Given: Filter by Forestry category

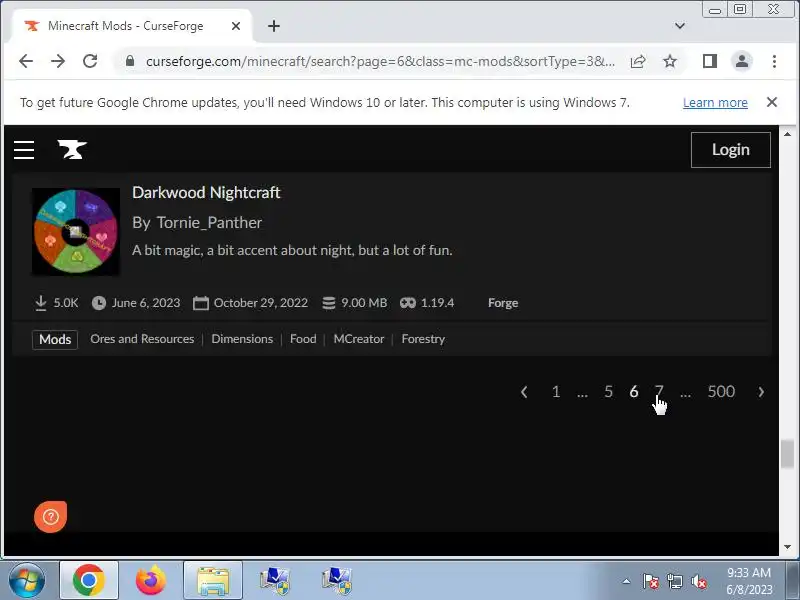Looking at the screenshot, I should pos(423,339).
